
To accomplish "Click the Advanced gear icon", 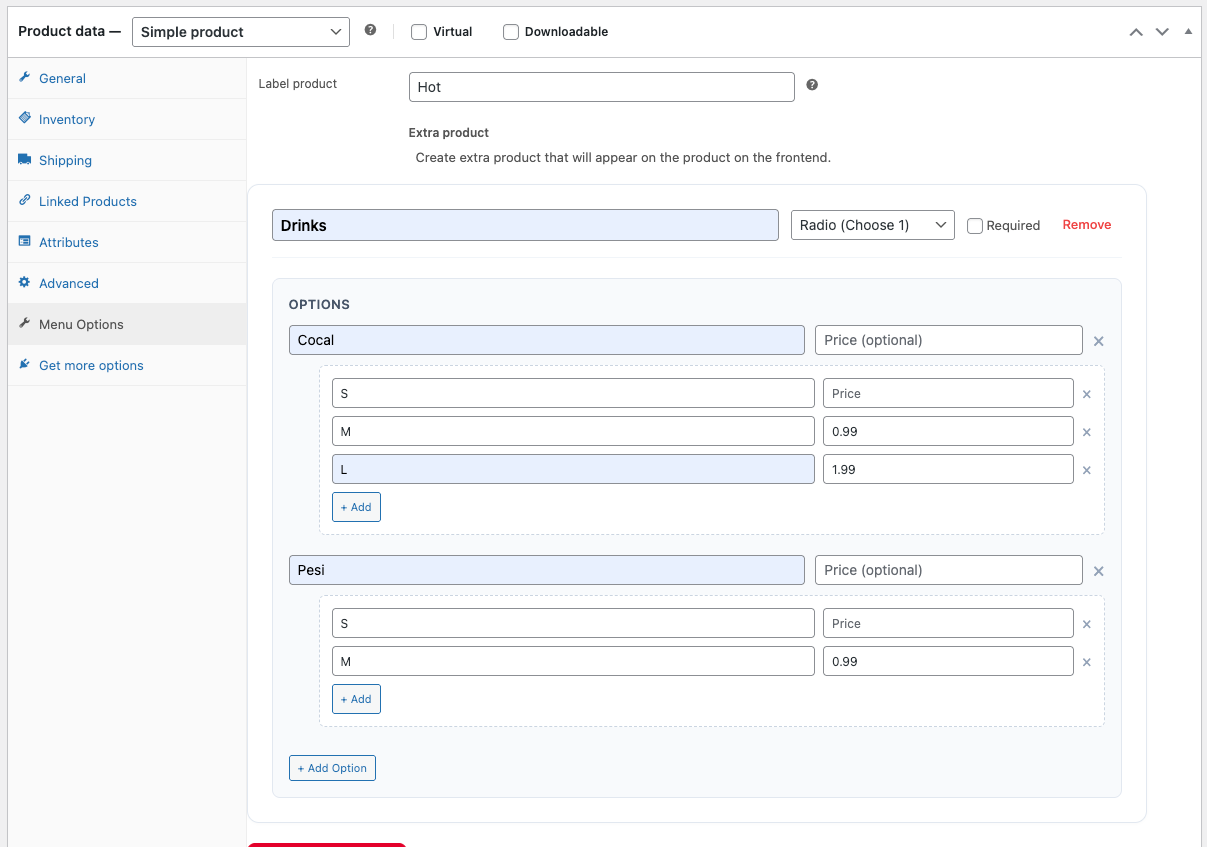I will tap(24, 283).
